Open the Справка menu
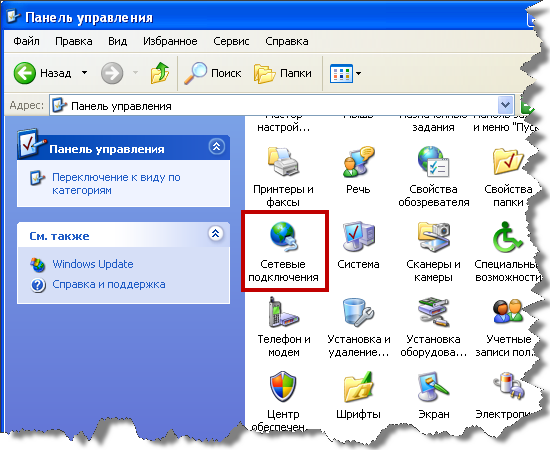This screenshot has width=550, height=450. [x=287, y=41]
